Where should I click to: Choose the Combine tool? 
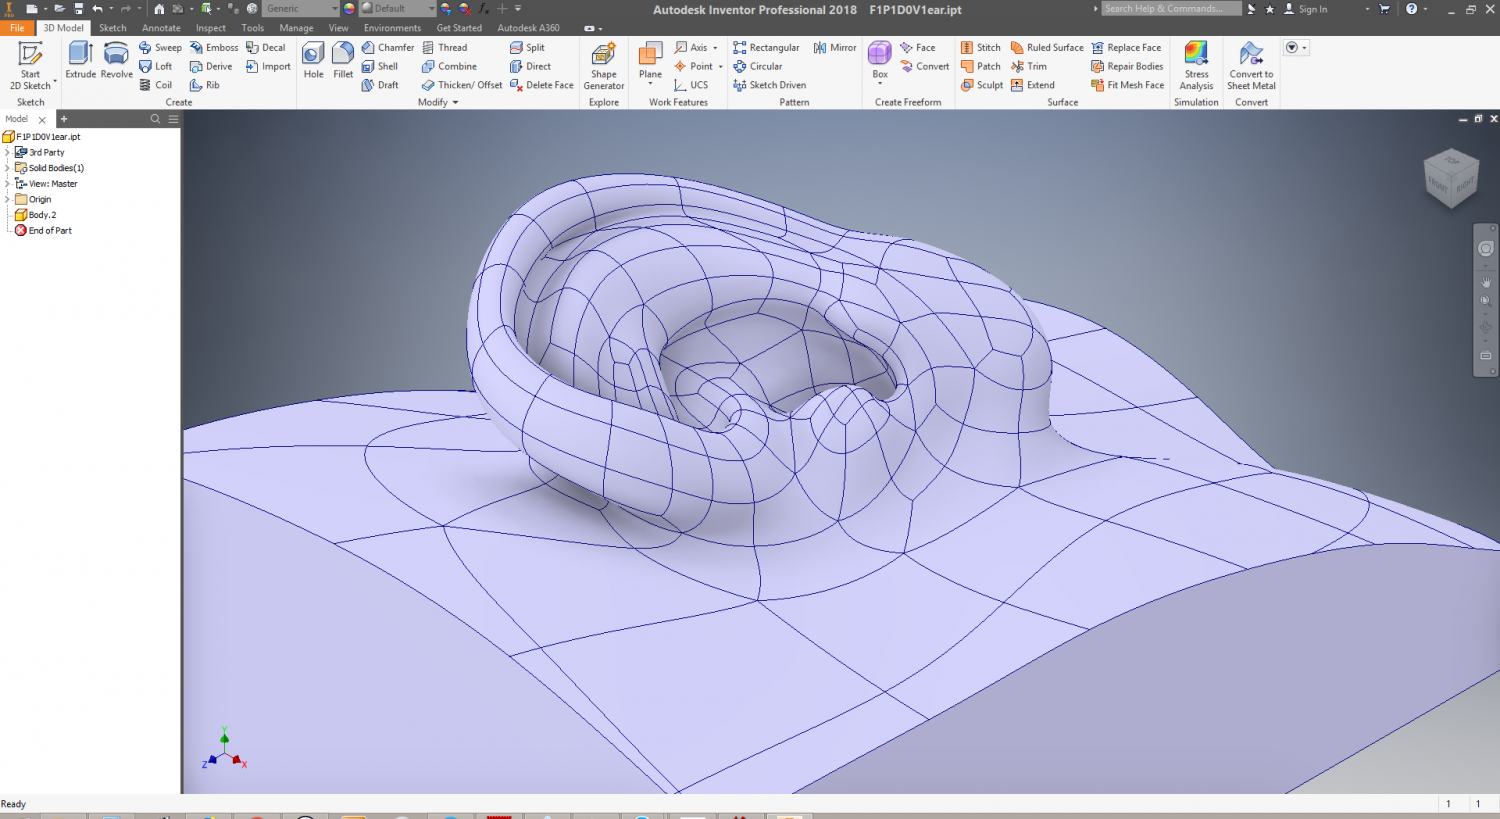click(449, 66)
